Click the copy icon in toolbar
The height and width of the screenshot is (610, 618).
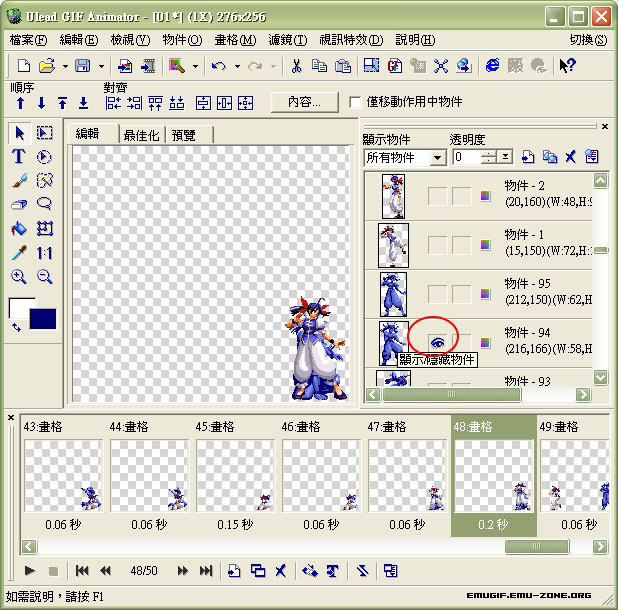(x=319, y=65)
